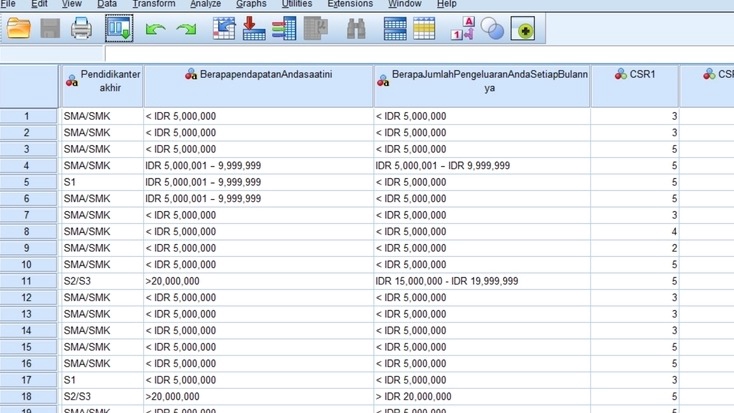Click the CSR1 value 3 in row 1
This screenshot has width=734, height=413.
click(635, 116)
